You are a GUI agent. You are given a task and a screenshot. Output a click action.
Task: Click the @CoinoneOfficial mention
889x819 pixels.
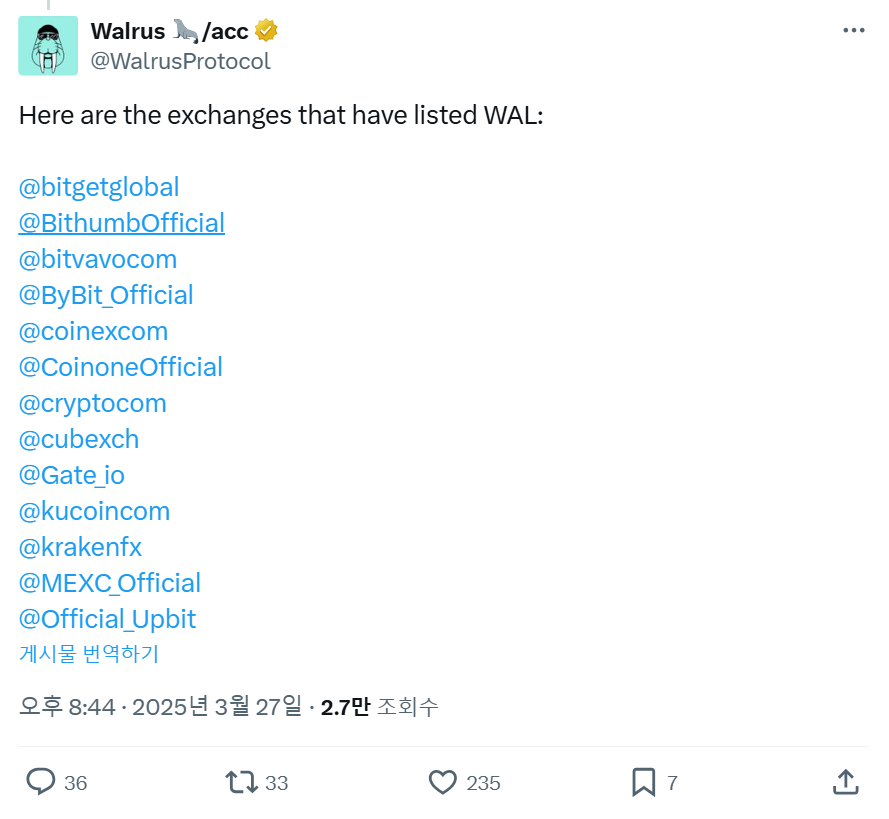click(120, 367)
